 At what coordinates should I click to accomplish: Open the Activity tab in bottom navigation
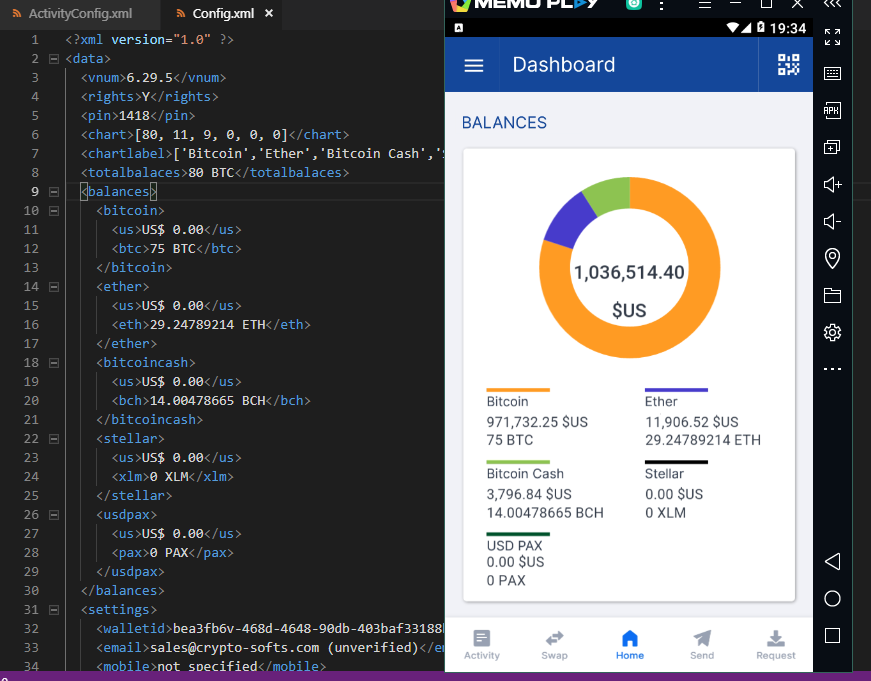pos(482,644)
